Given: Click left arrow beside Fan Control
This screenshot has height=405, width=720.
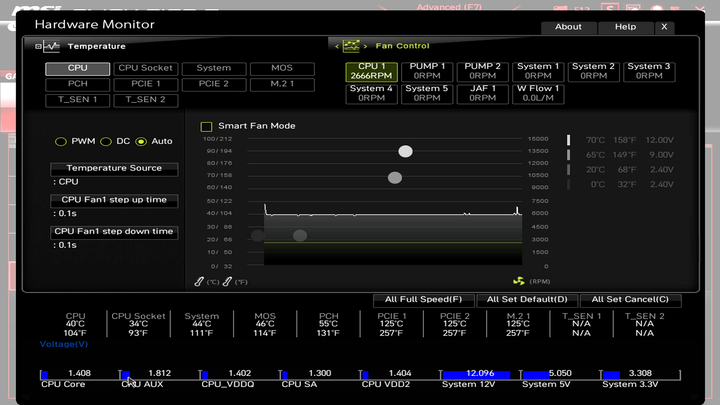Looking at the screenshot, I should (x=337, y=46).
